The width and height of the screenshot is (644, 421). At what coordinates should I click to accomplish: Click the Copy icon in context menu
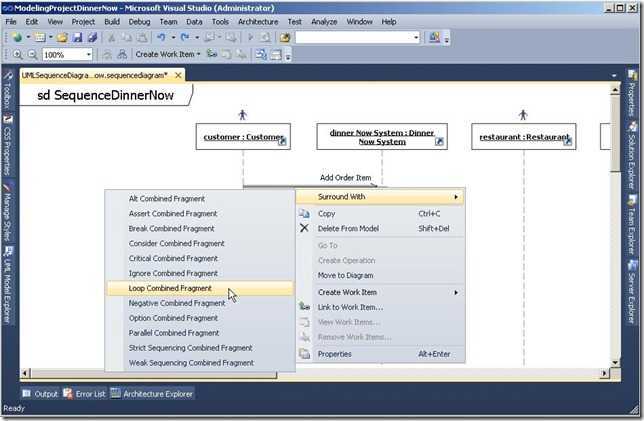pos(304,213)
